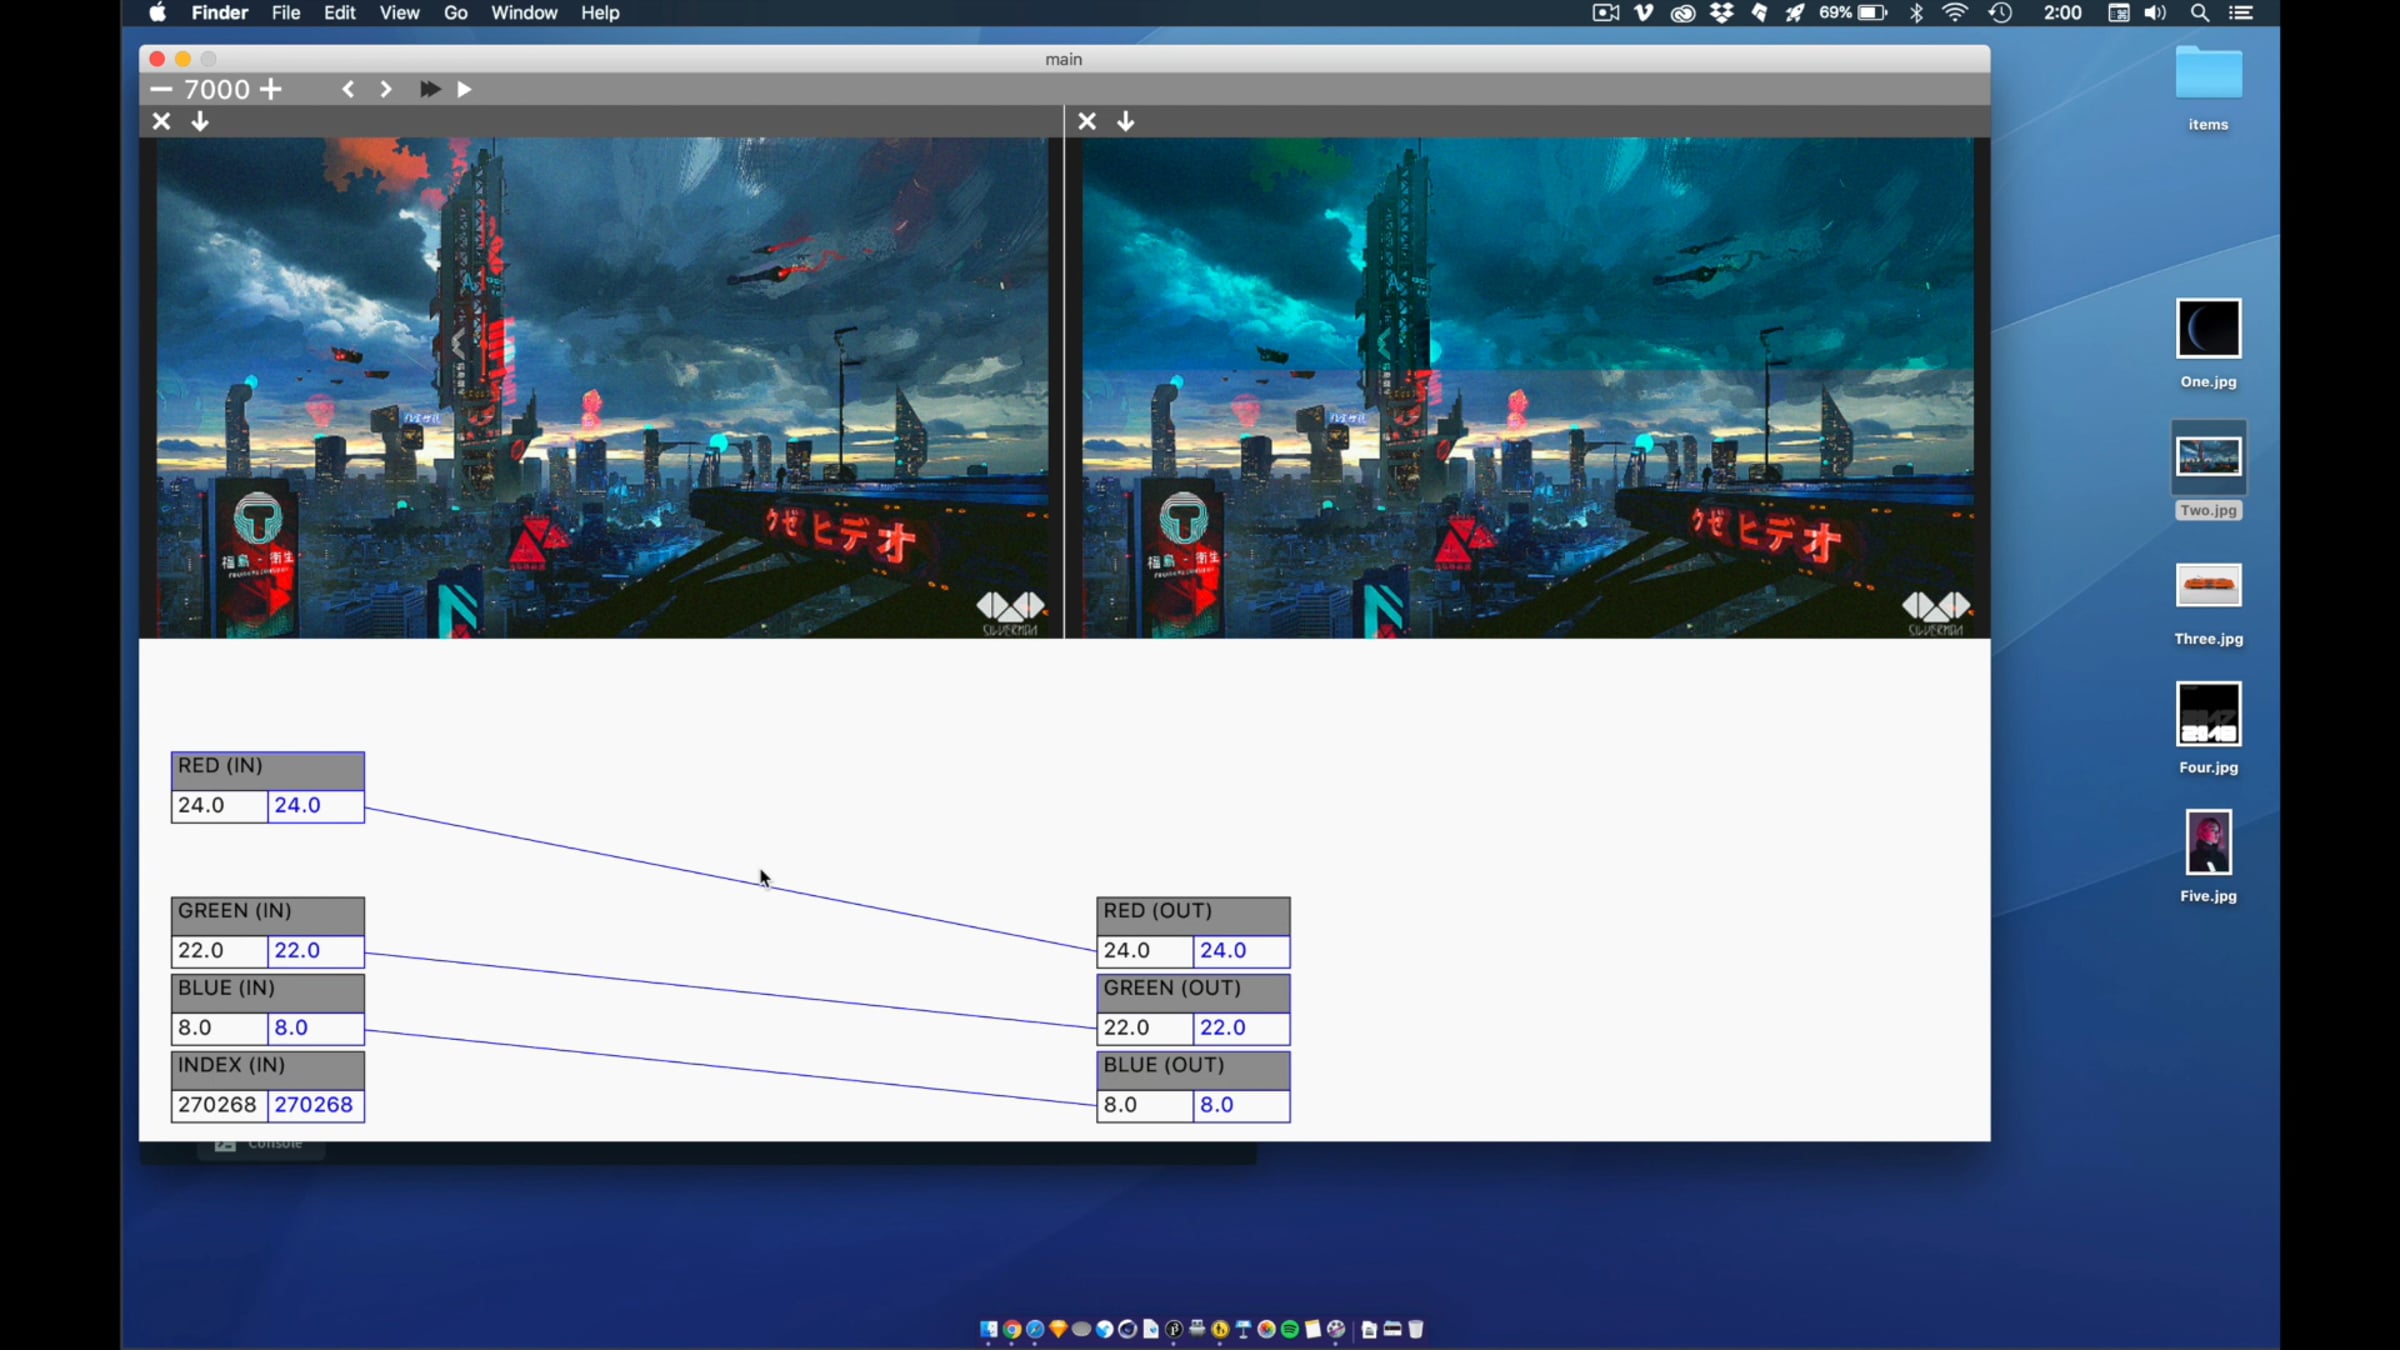Open the Window menu
The height and width of the screenshot is (1350, 2400).
coord(524,13)
